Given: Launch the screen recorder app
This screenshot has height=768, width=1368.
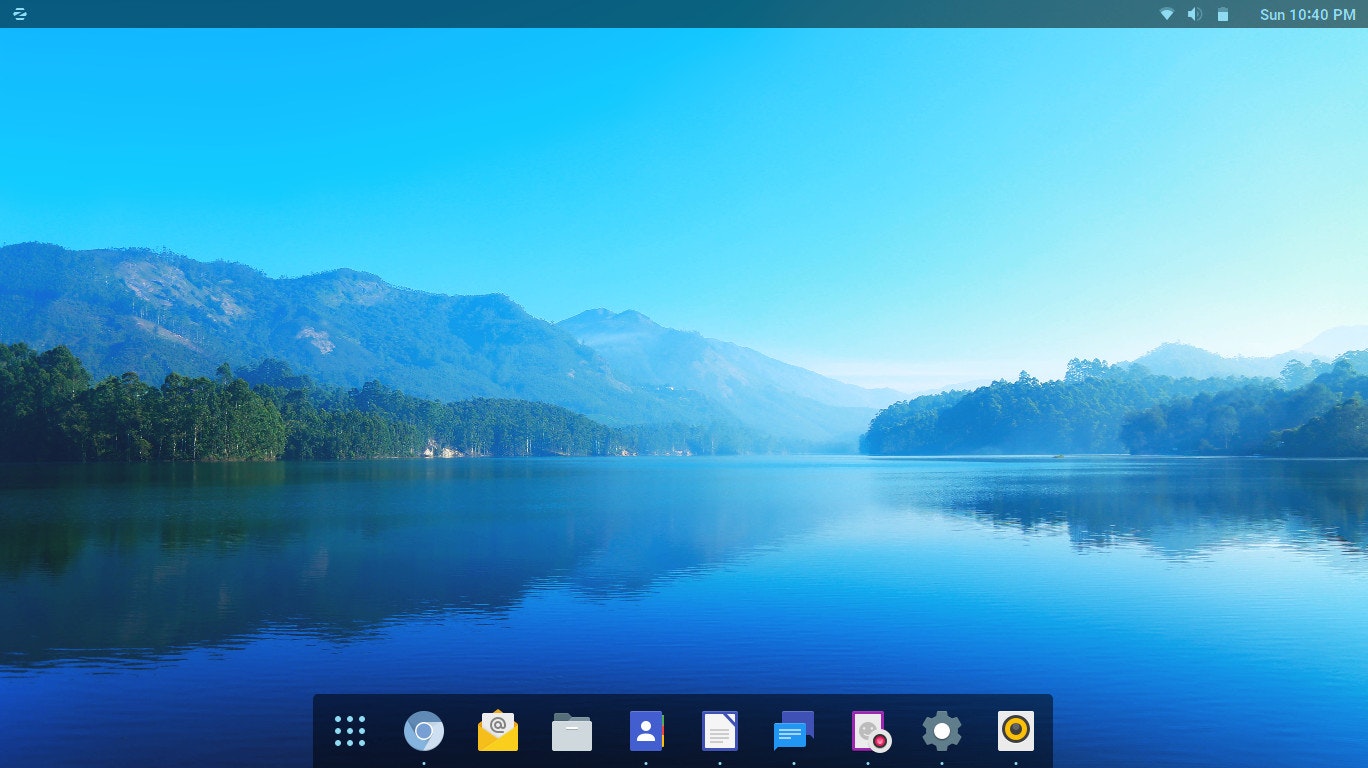Looking at the screenshot, I should [x=868, y=731].
